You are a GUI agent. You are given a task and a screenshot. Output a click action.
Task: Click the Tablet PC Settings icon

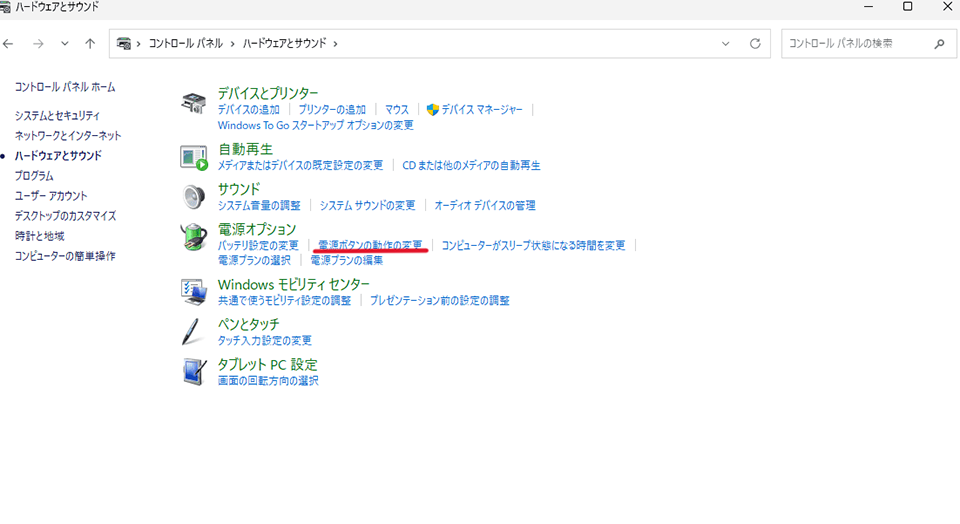coord(193,371)
